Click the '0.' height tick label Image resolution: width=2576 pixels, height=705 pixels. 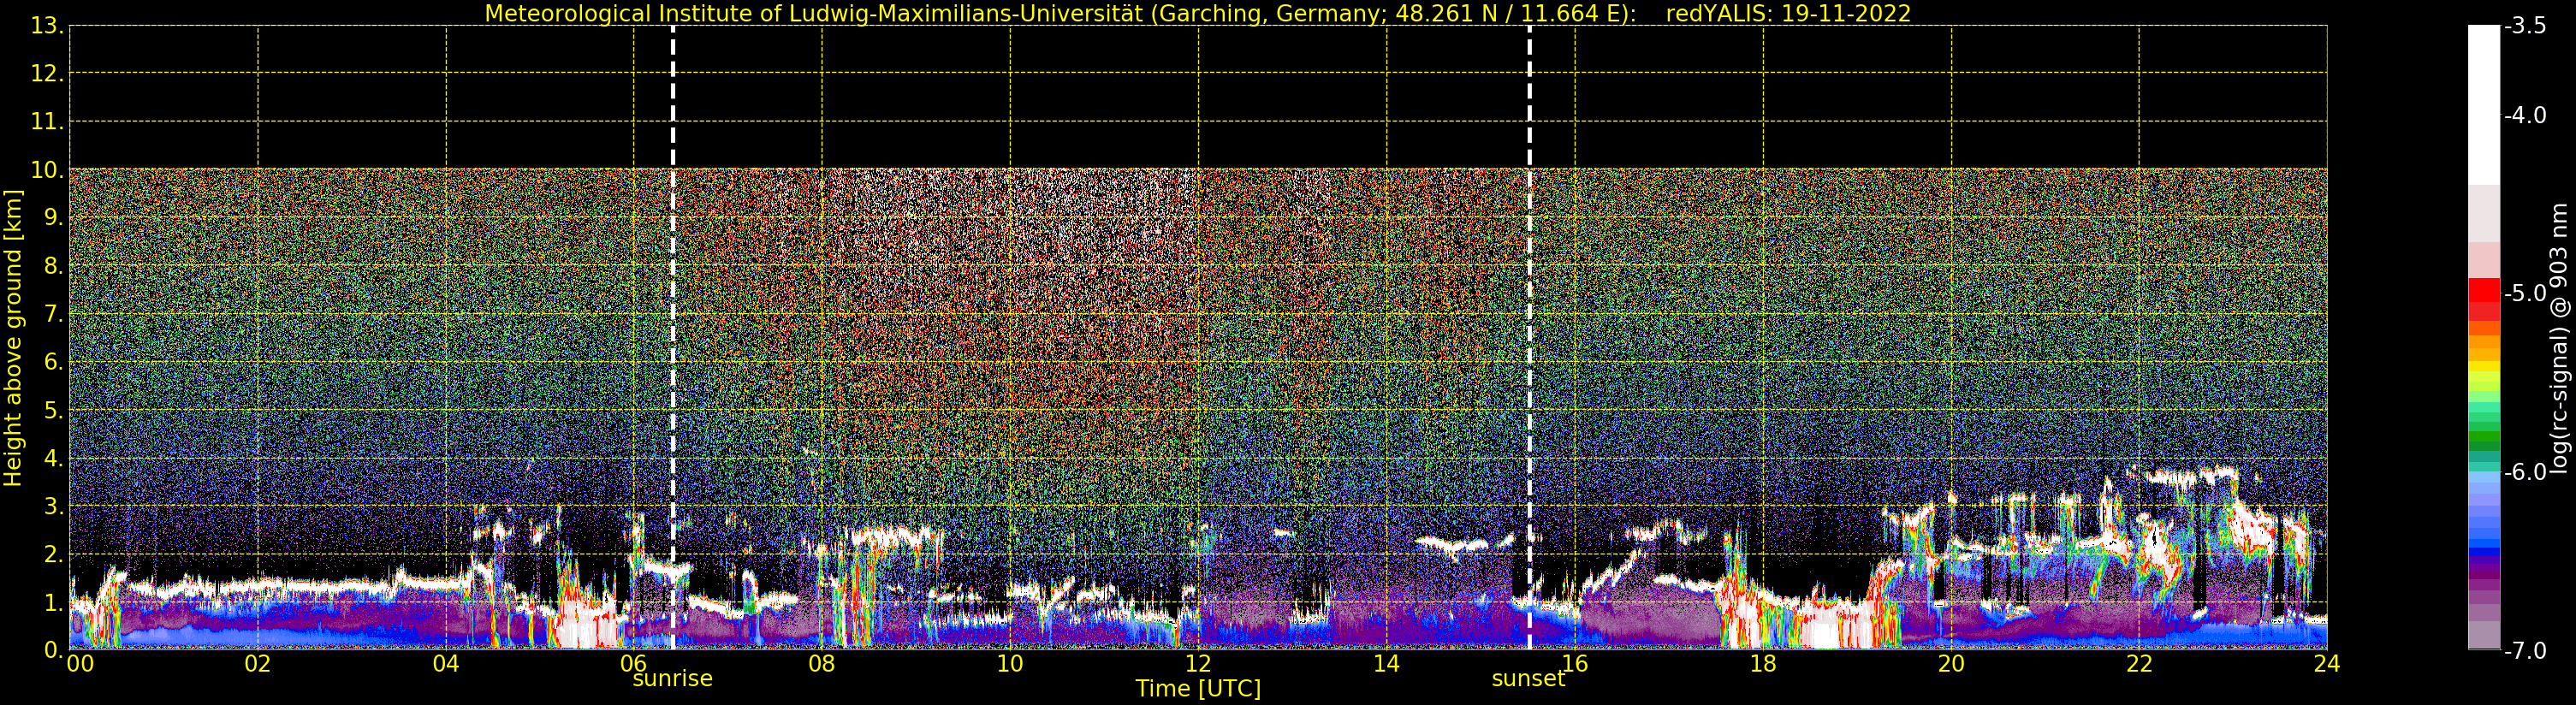54,650
